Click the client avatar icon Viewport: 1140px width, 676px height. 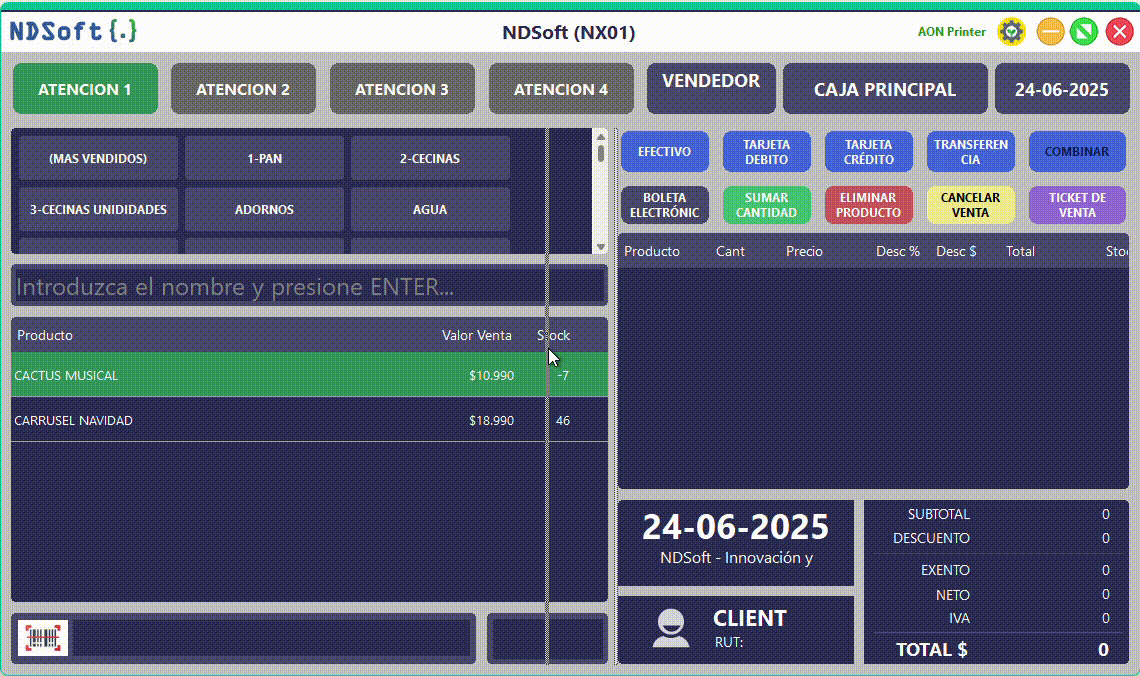pos(670,628)
